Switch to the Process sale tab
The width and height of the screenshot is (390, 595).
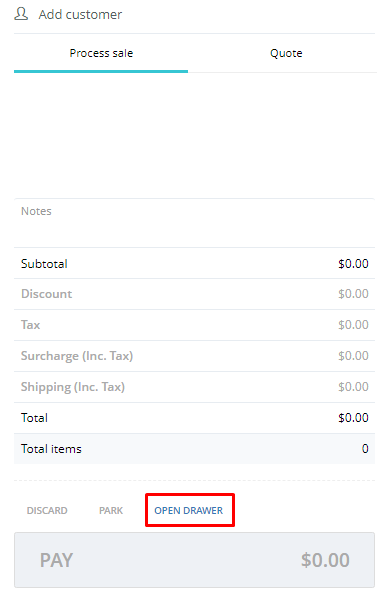(x=101, y=53)
